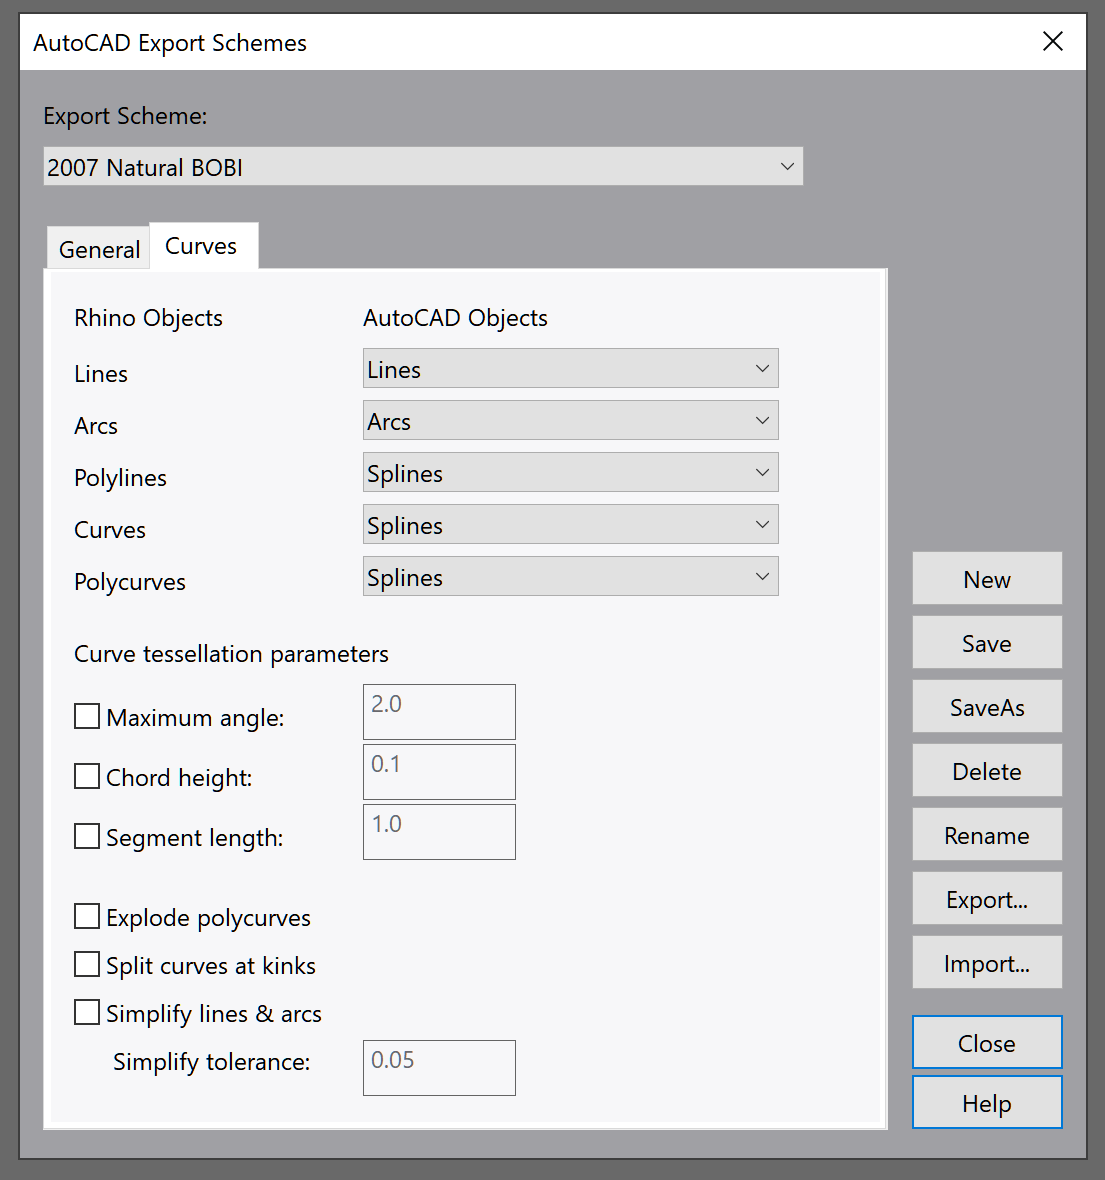1105x1180 pixels.
Task: Enable the Chord height checkbox
Action: (87, 776)
